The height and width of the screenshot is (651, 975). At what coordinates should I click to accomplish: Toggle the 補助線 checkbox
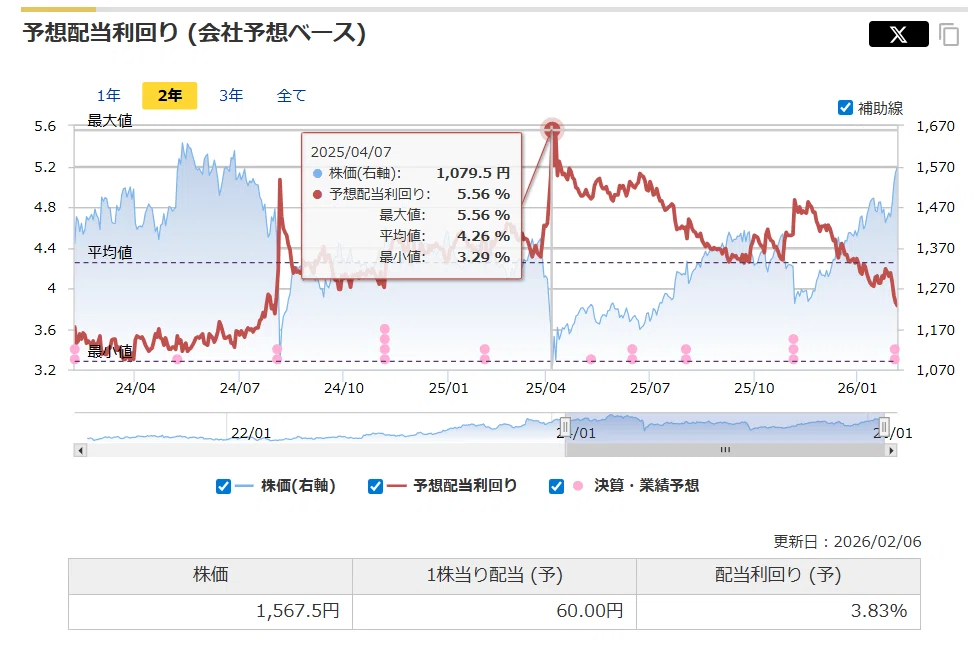[845, 108]
